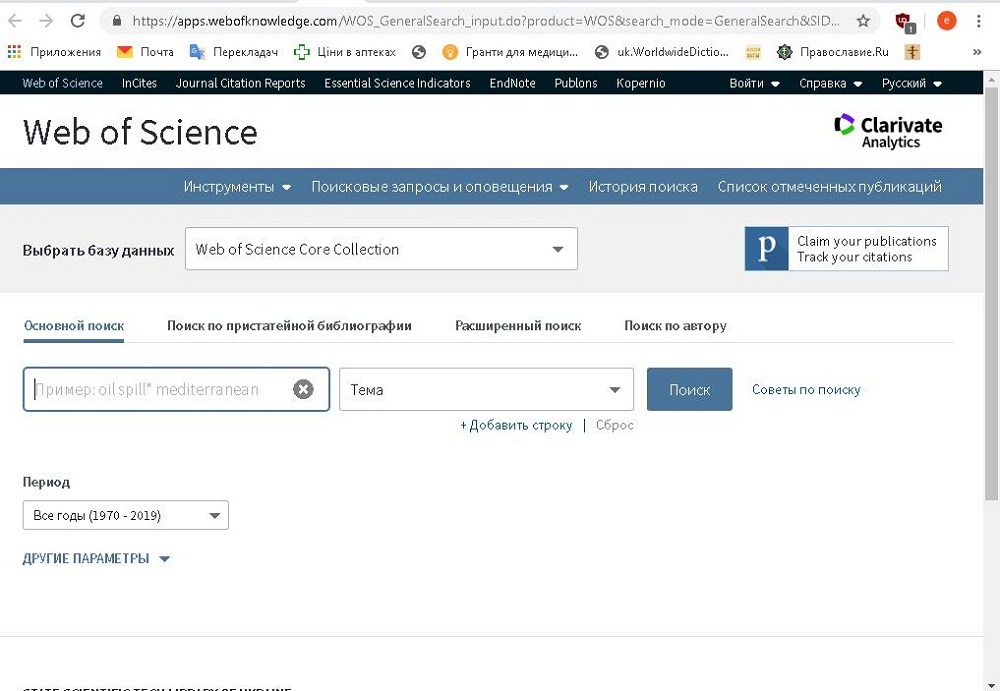The height and width of the screenshot is (691, 1000).
Task: Open Chrome three-dot menu
Action: tap(978, 21)
